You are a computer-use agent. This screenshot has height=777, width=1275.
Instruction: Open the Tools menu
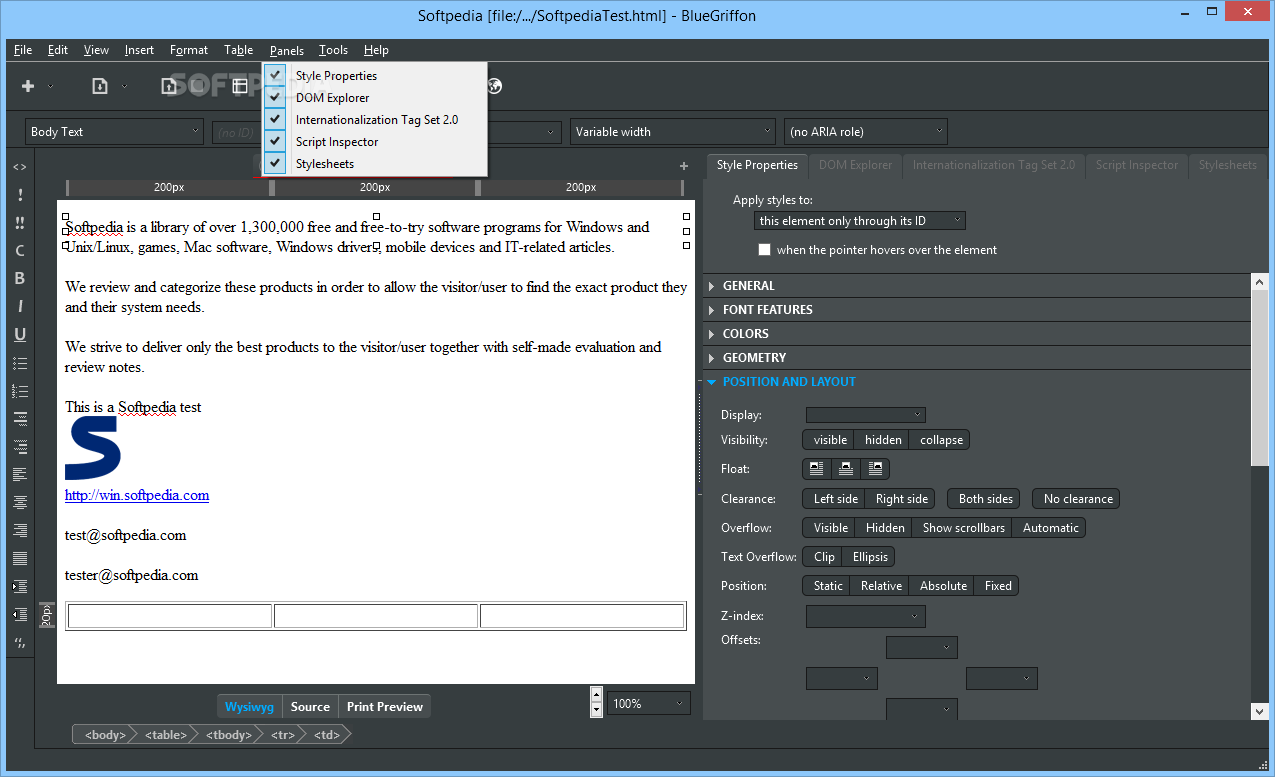[x=333, y=50]
